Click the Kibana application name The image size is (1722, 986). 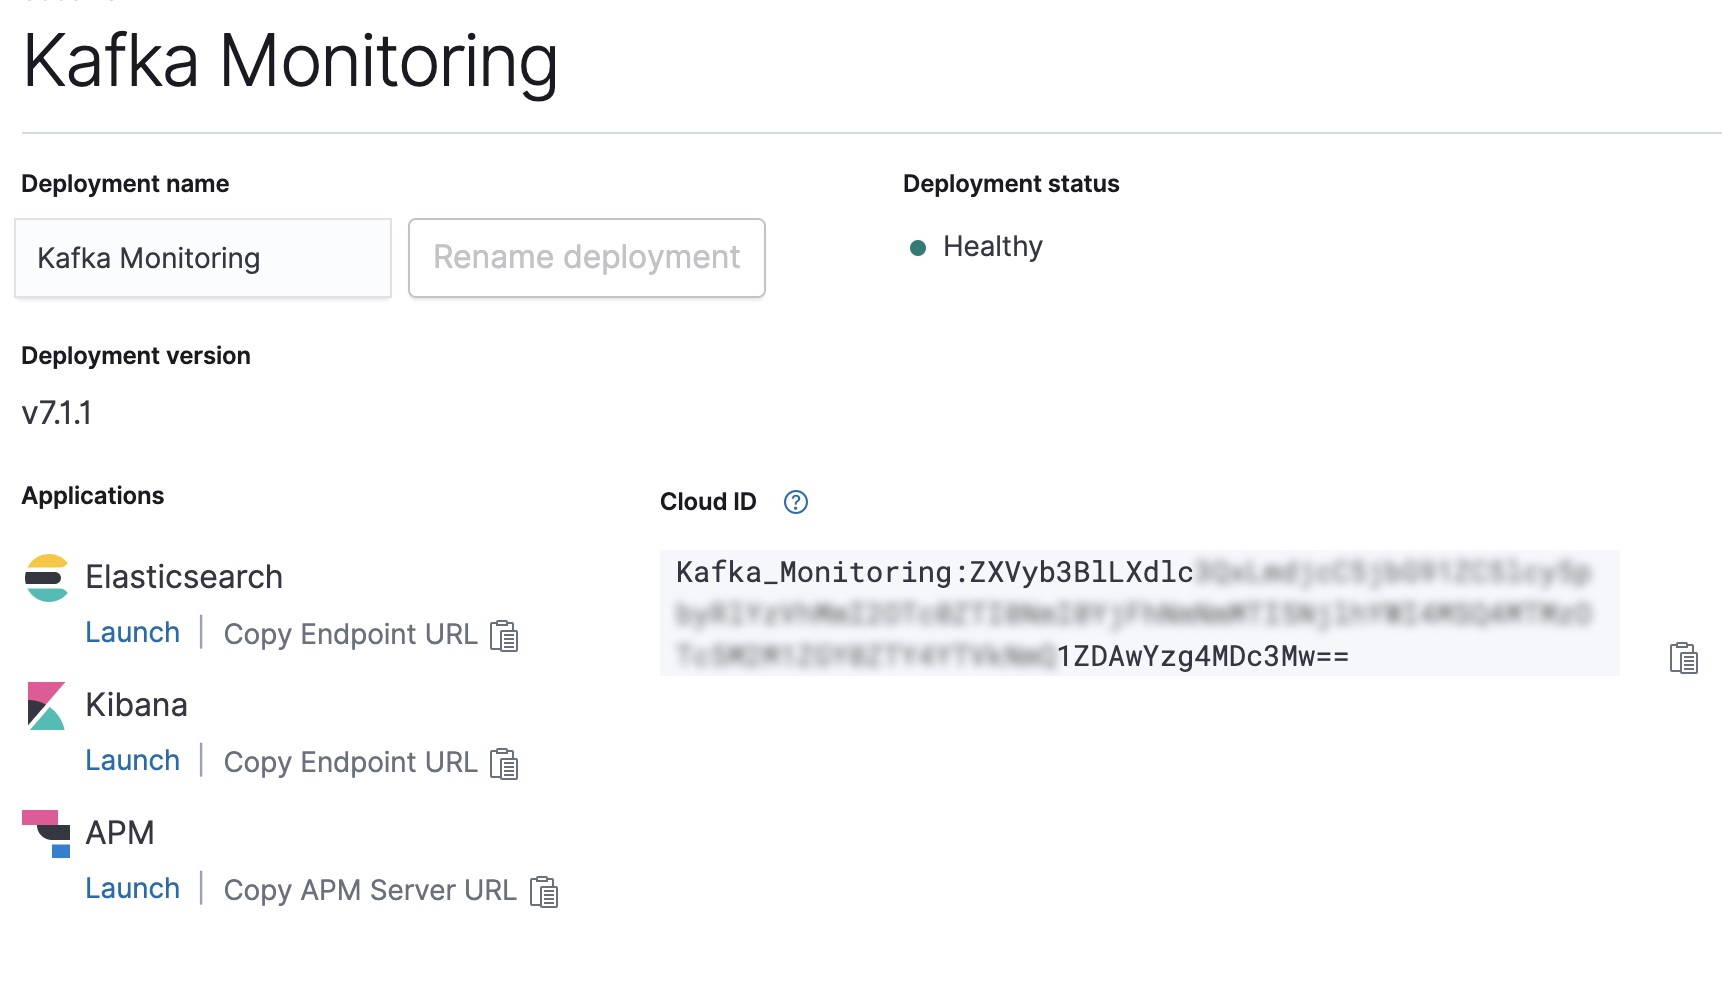(137, 706)
